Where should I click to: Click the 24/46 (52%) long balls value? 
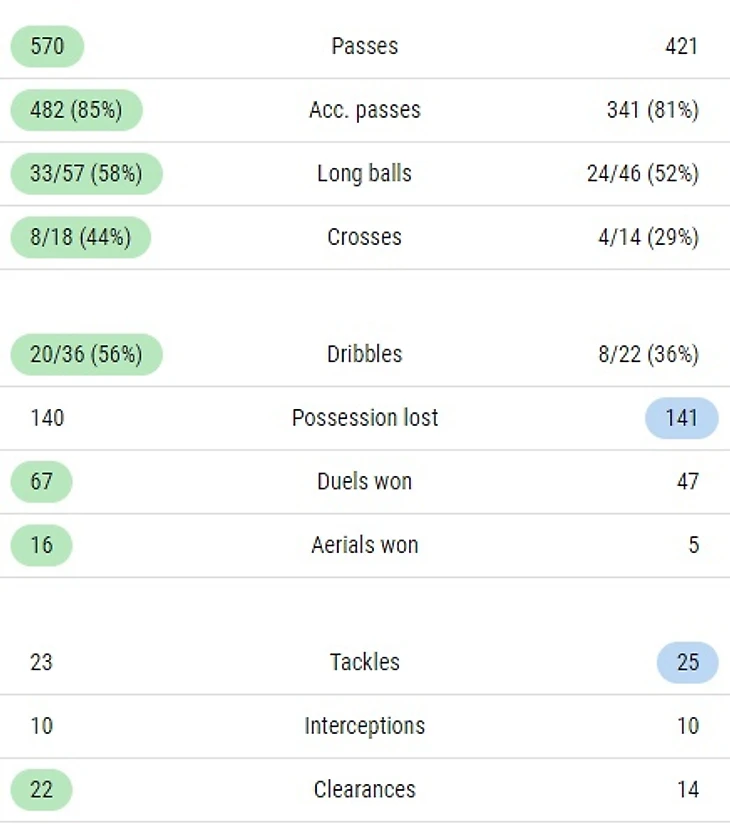(x=643, y=174)
